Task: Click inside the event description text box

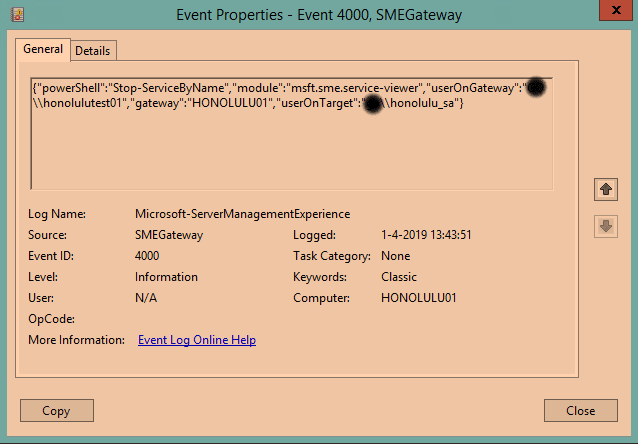Action: pos(290,150)
